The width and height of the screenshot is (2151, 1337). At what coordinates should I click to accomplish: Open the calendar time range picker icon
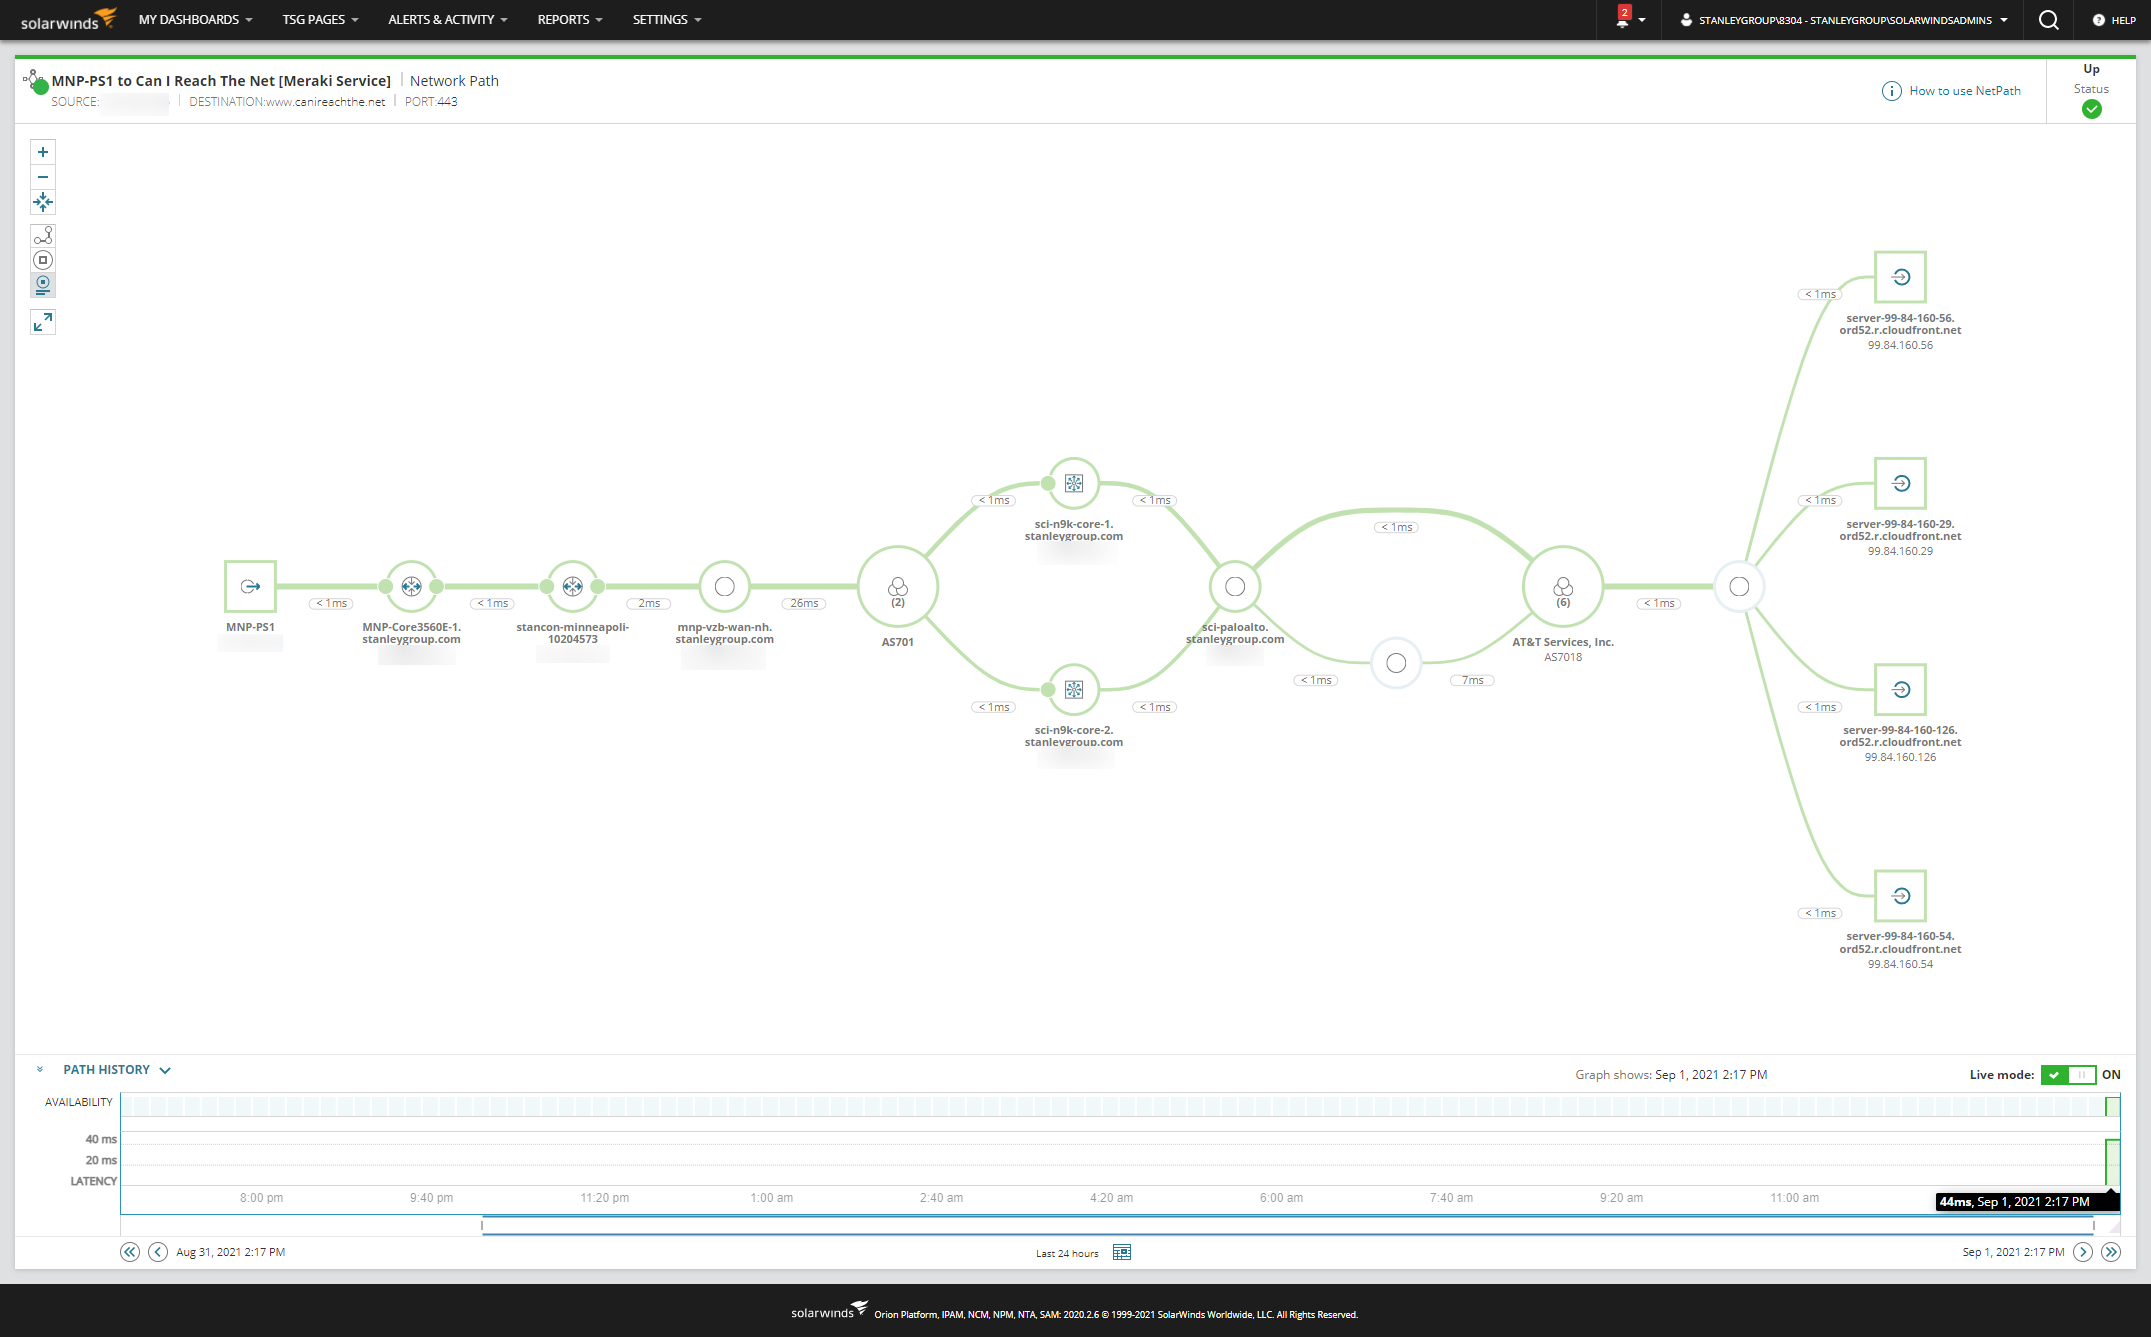pos(1122,1252)
